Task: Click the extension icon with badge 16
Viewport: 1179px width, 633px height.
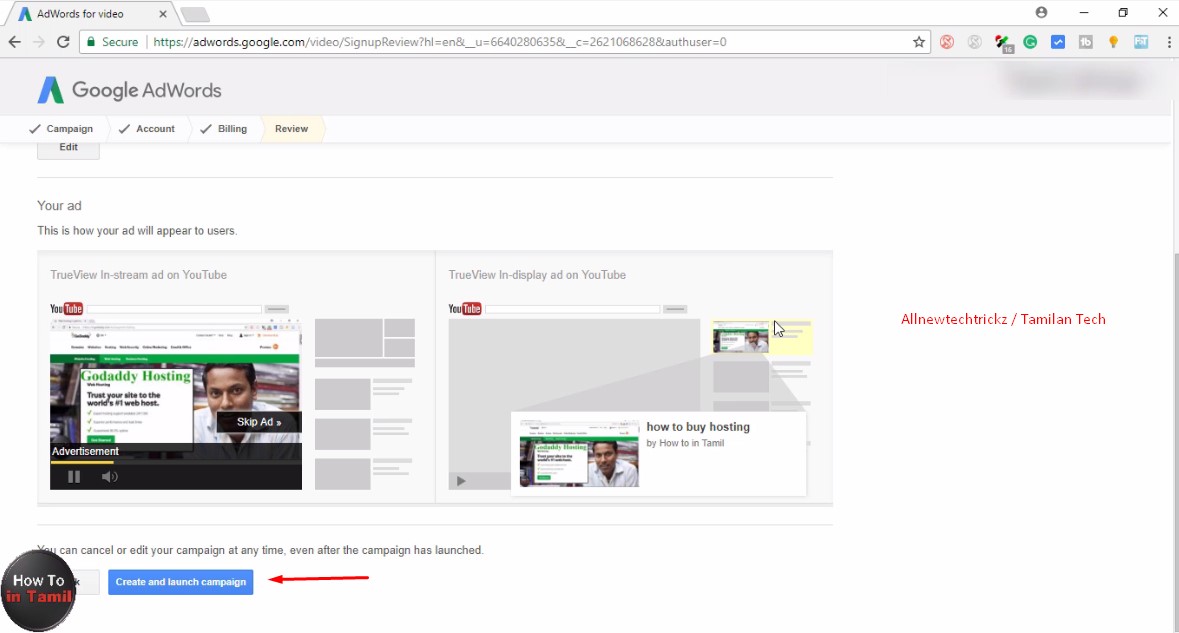Action: (x=1002, y=43)
